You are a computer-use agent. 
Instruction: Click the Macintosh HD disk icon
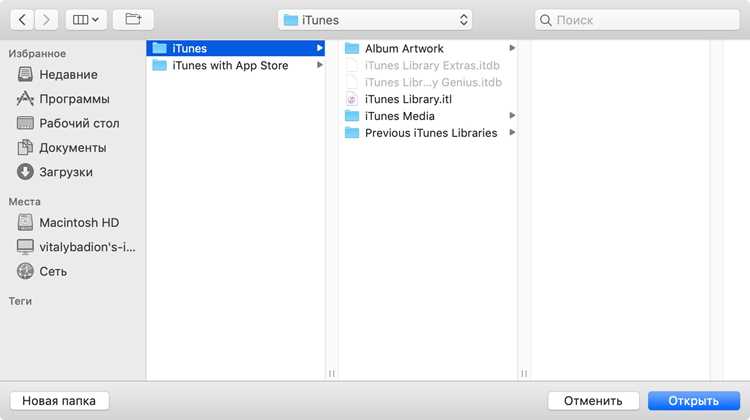click(x=25, y=222)
